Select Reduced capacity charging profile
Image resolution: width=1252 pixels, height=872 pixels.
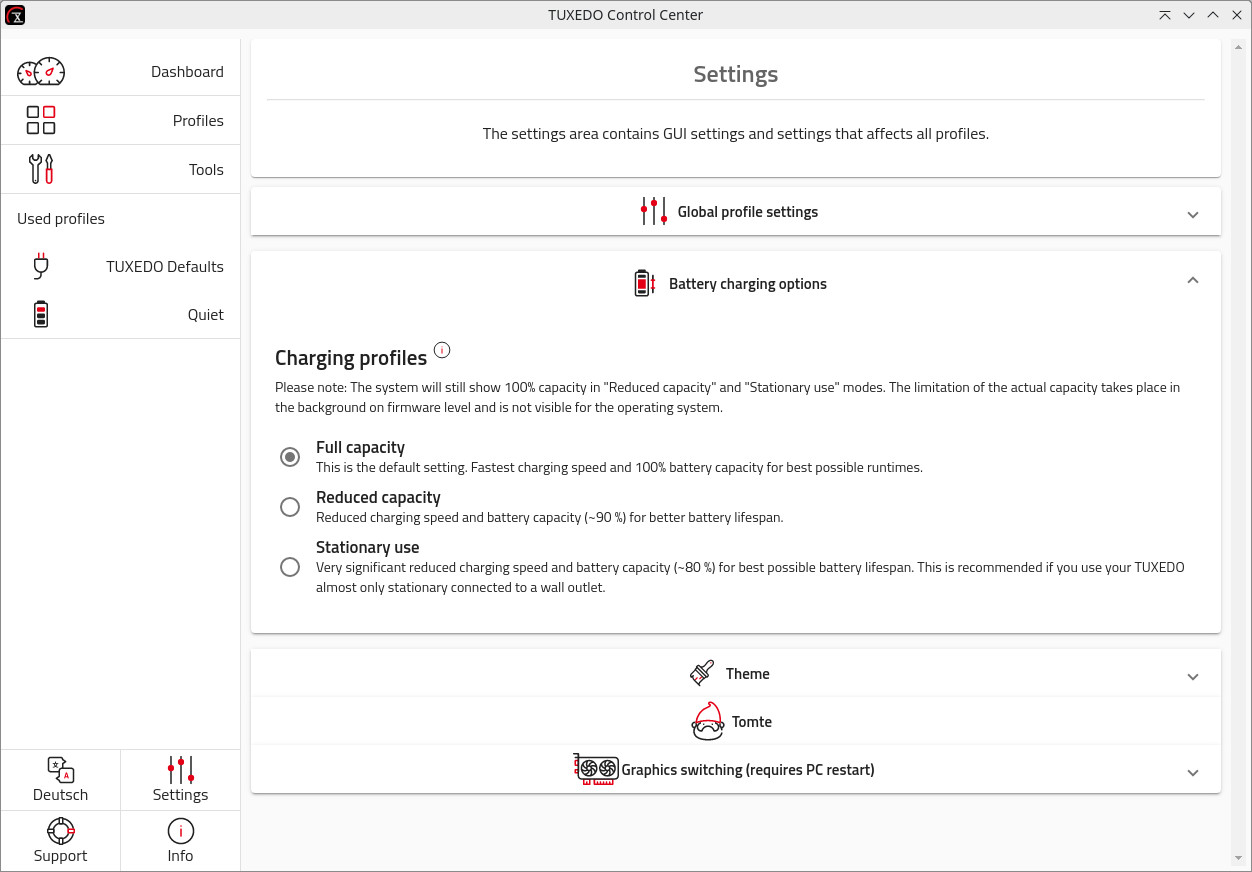[290, 507]
